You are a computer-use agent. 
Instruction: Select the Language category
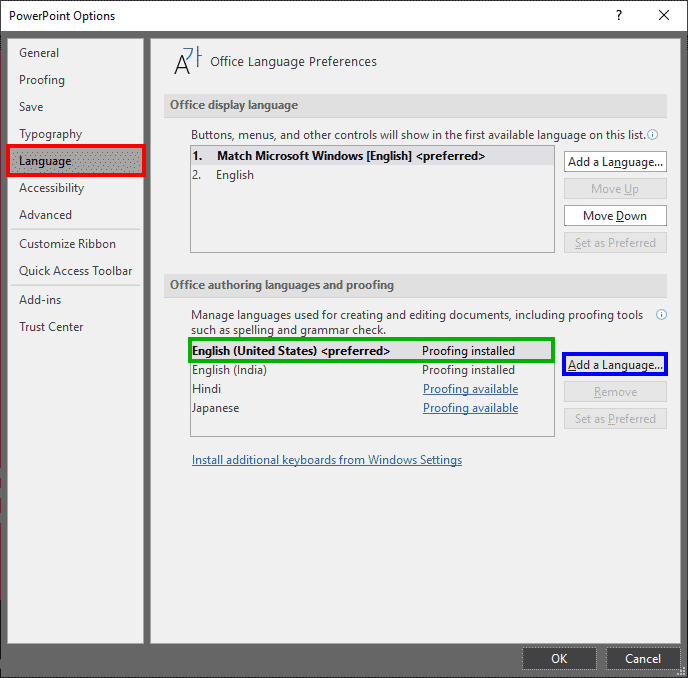click(x=75, y=161)
